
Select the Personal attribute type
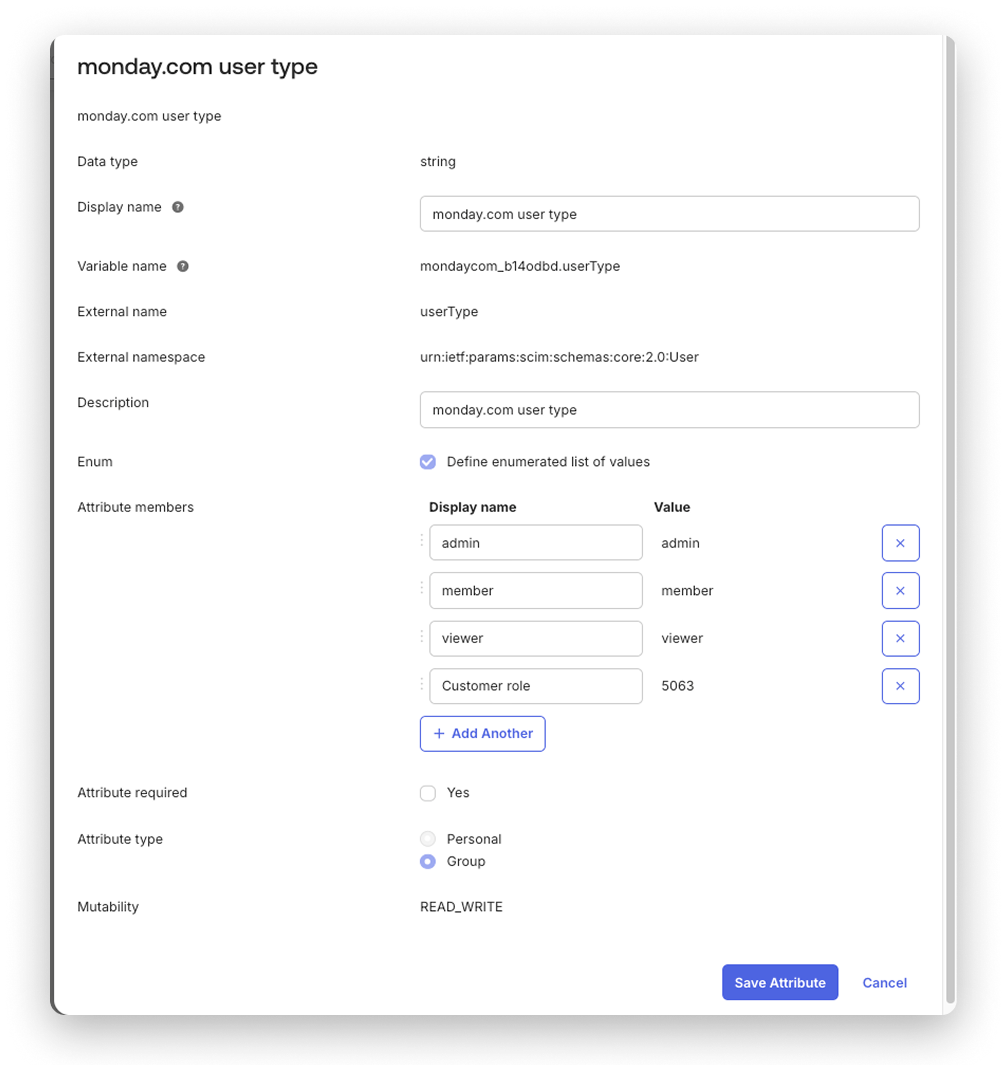(428, 839)
